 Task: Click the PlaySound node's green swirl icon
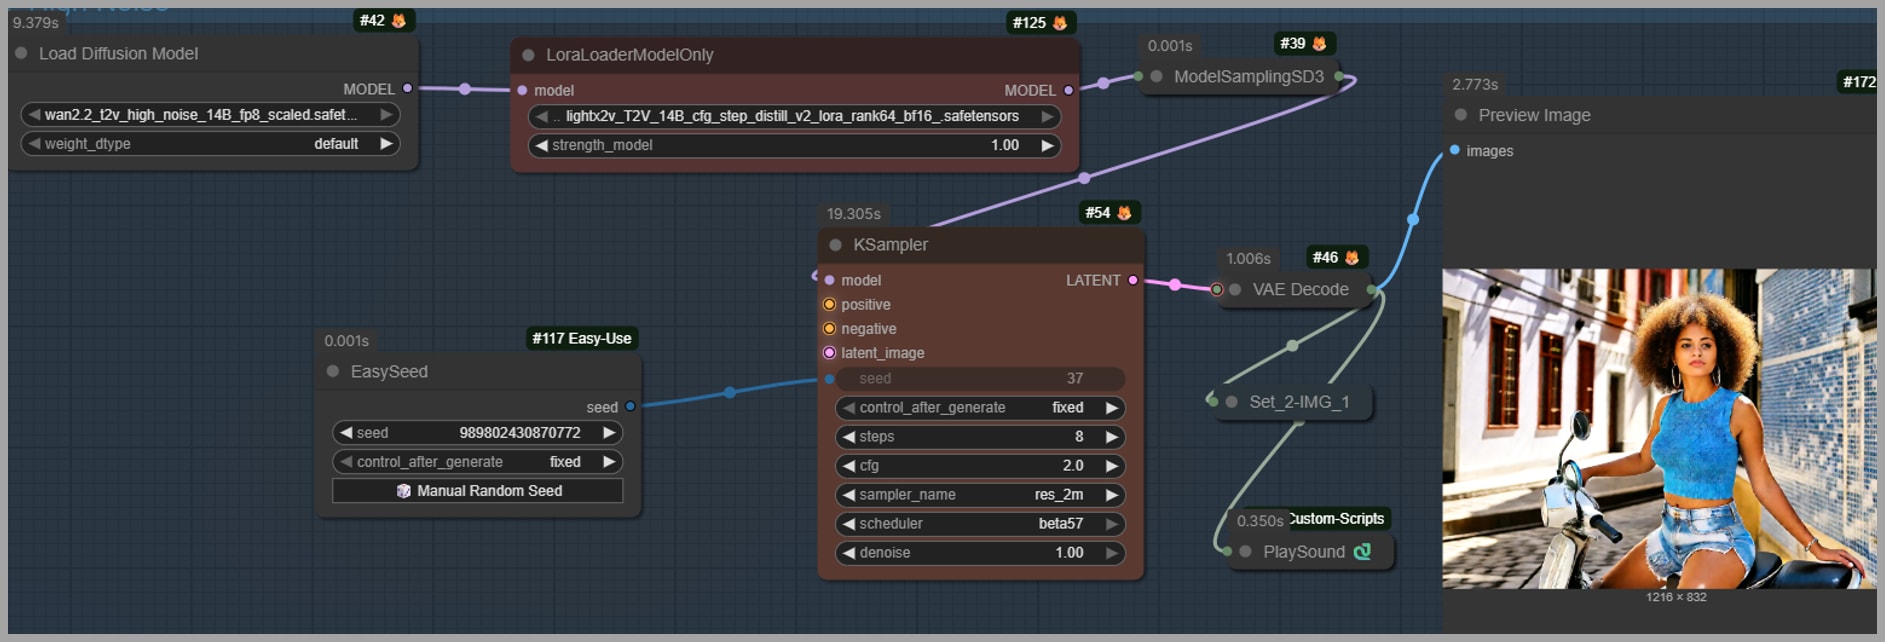click(1362, 552)
